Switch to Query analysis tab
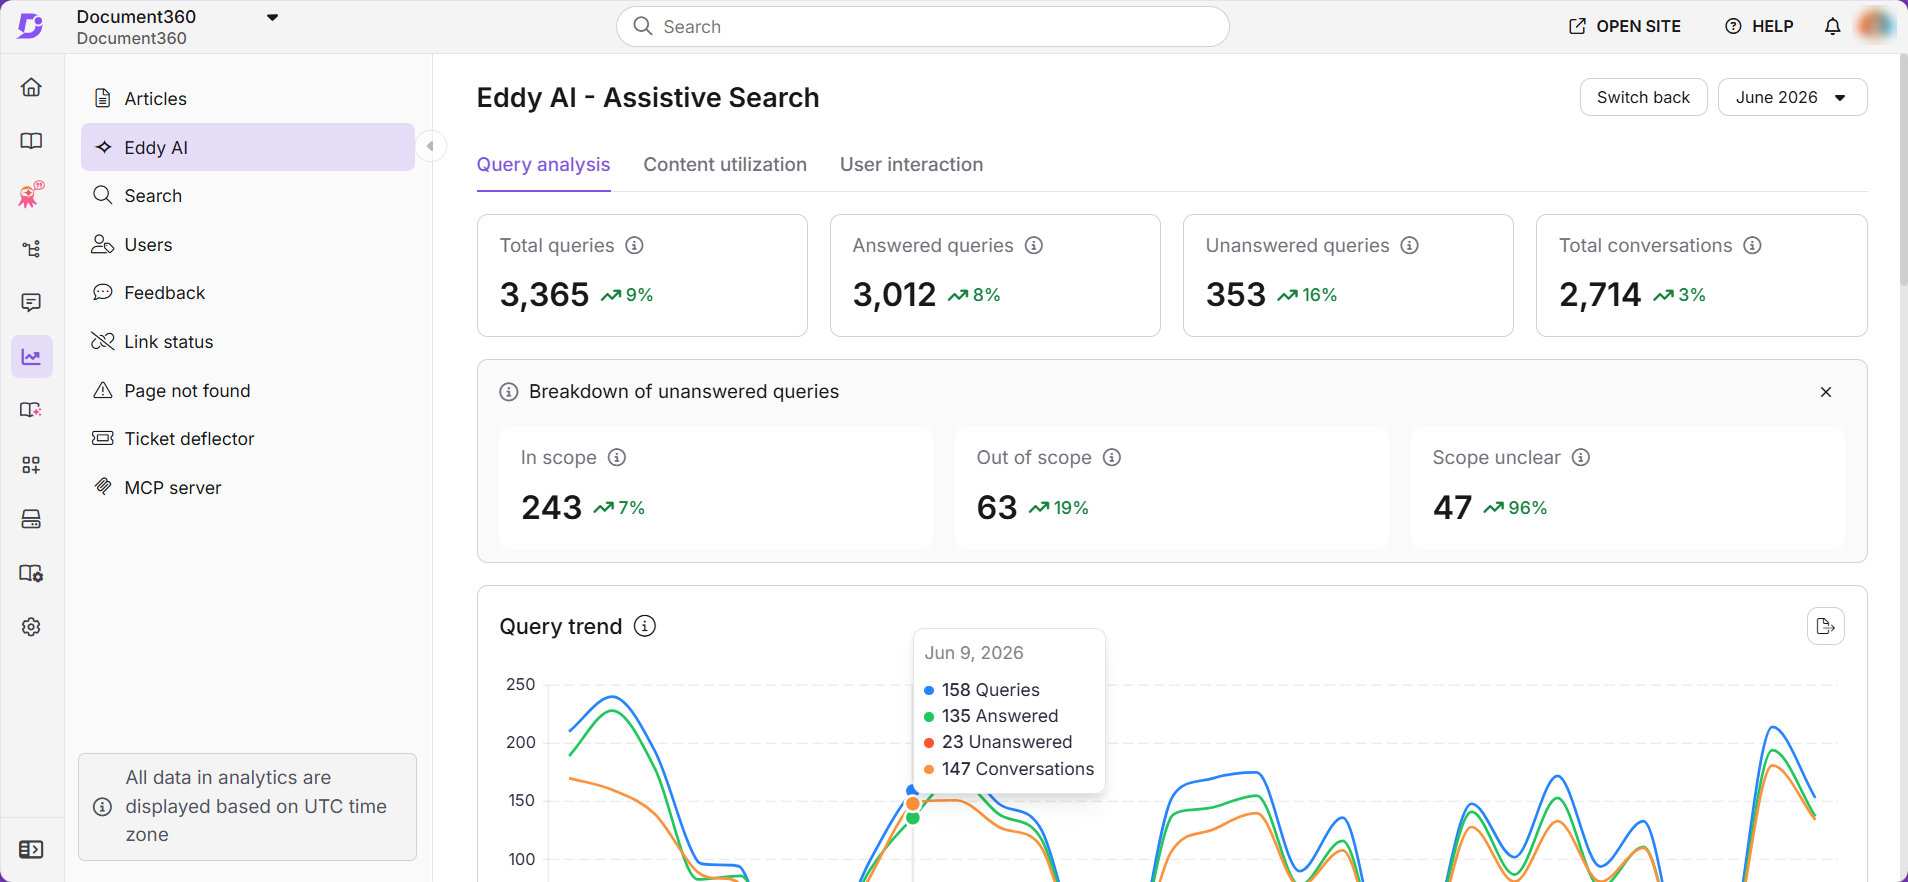 pos(543,165)
